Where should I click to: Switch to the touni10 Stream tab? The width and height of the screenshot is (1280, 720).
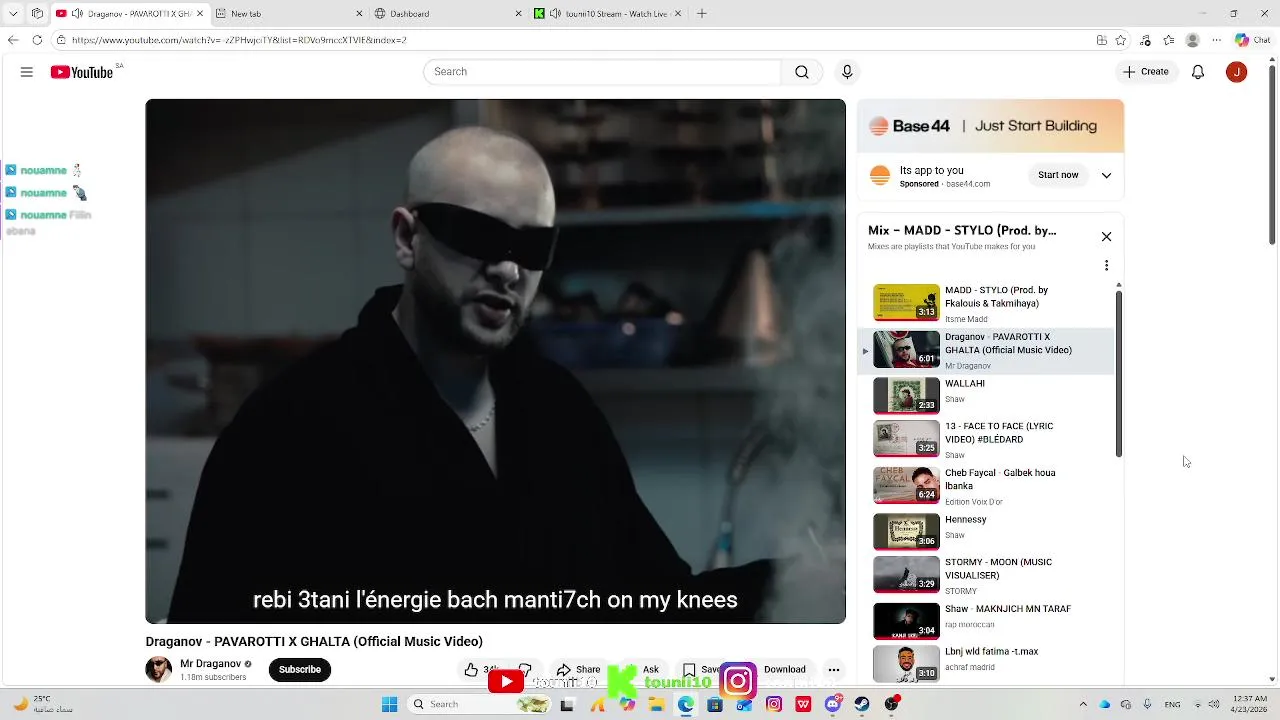point(607,13)
